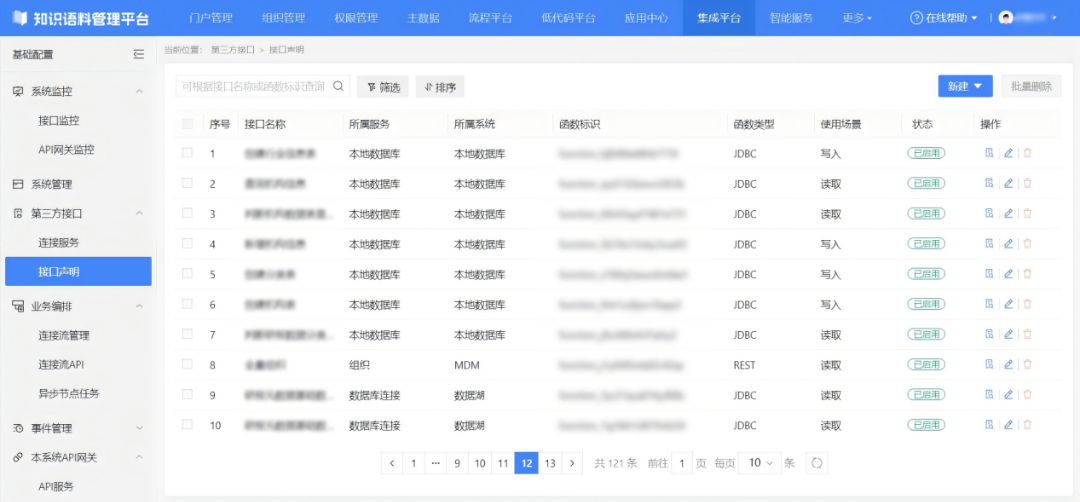Check the box for row 2
The image size is (1080, 502).
click(187, 183)
